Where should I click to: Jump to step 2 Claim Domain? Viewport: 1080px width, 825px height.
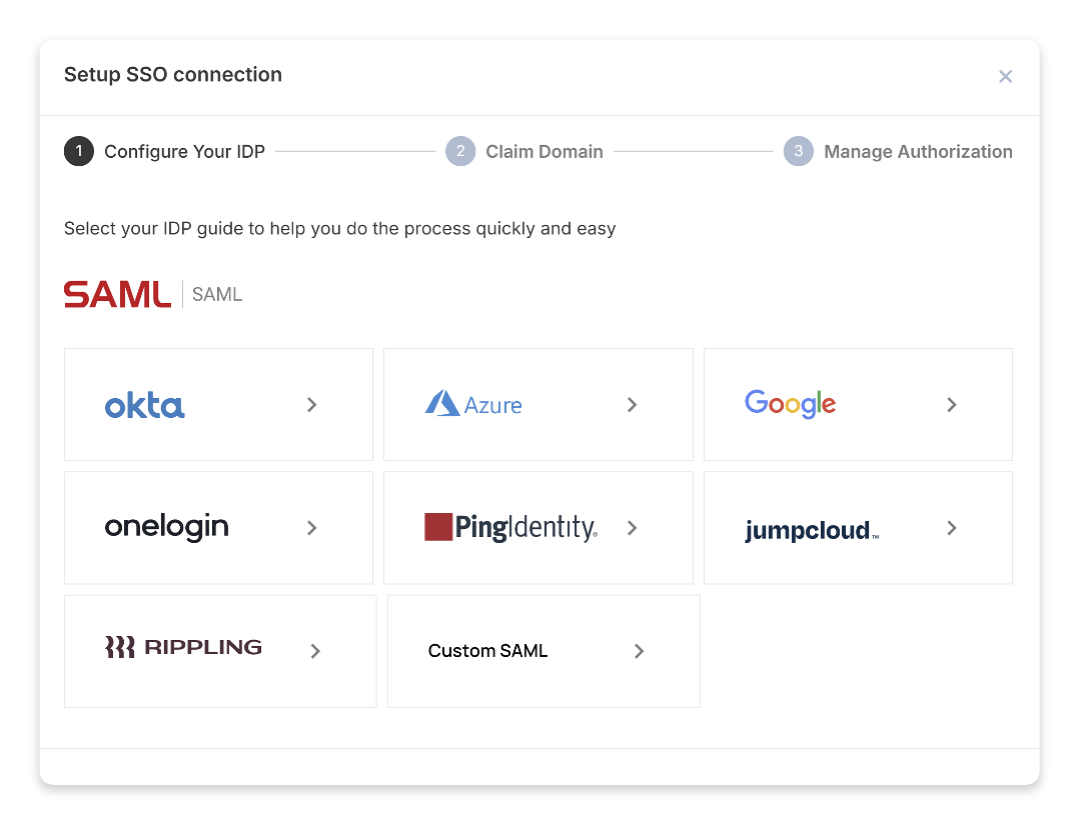point(544,151)
